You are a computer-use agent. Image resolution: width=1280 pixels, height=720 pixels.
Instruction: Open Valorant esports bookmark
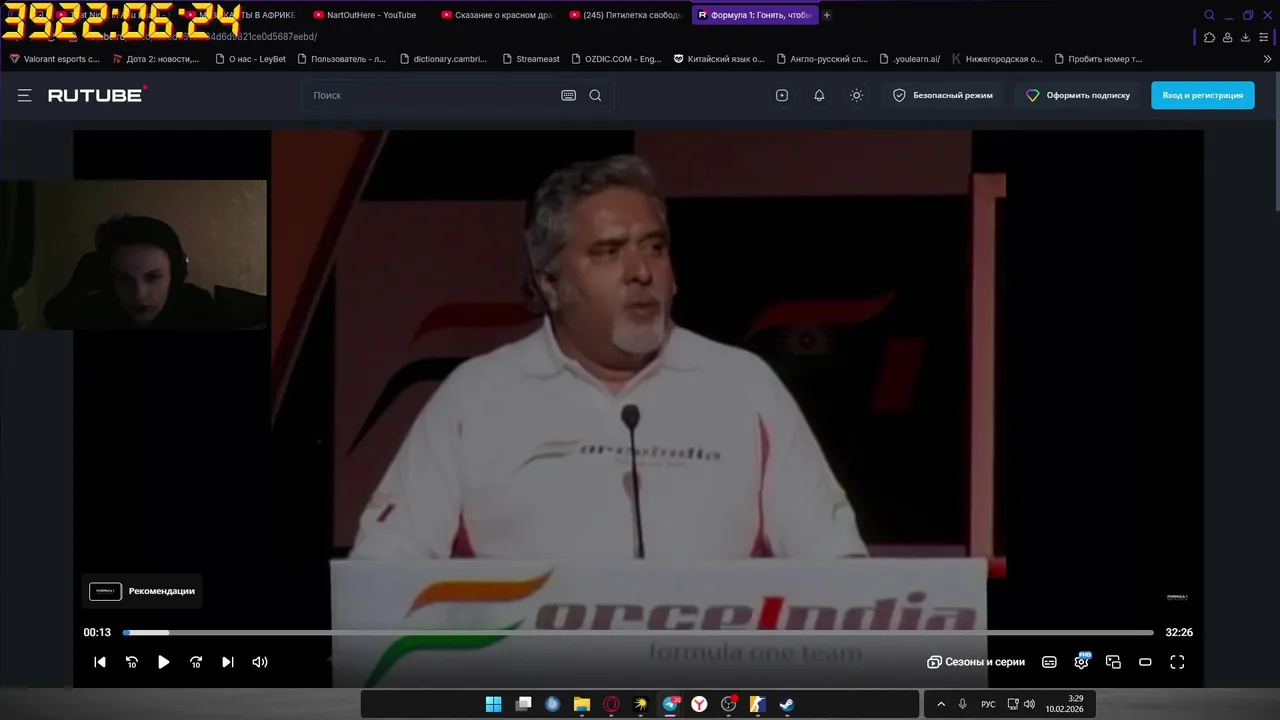tap(55, 59)
